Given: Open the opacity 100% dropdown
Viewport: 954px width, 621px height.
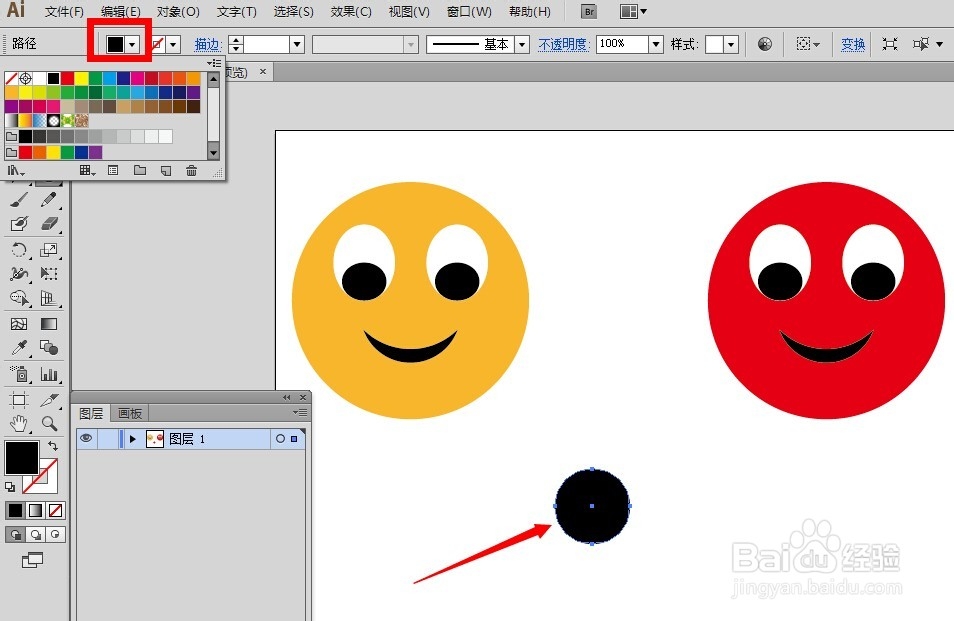Looking at the screenshot, I should tap(656, 44).
